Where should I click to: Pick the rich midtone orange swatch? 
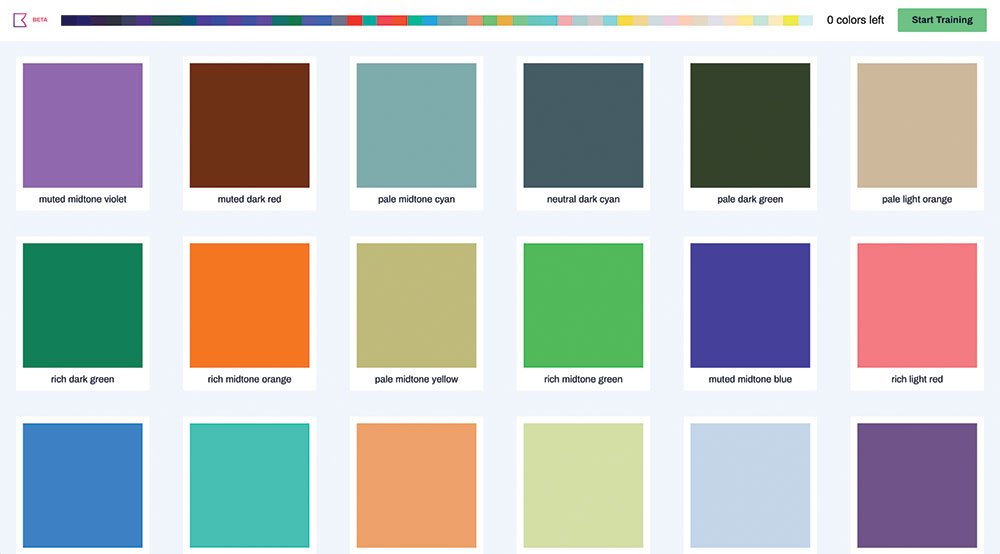[249, 305]
